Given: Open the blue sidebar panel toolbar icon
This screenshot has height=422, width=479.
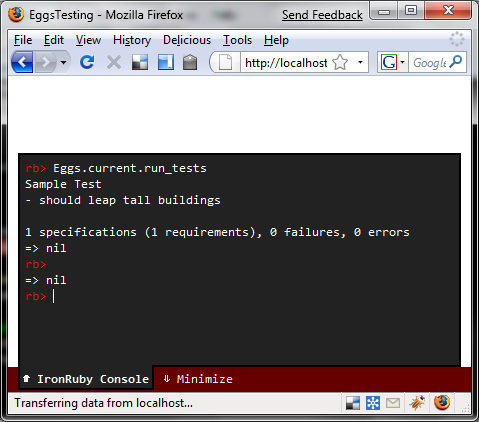Looking at the screenshot, I should coord(166,62).
